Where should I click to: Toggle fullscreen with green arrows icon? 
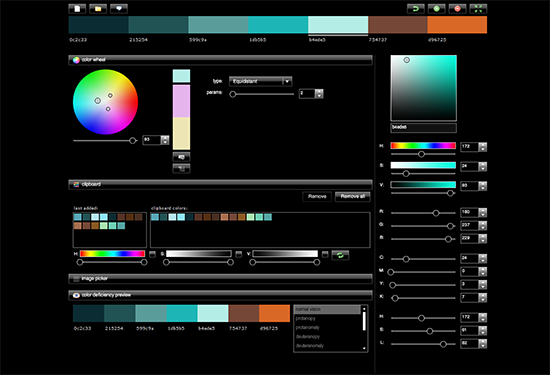(x=478, y=9)
